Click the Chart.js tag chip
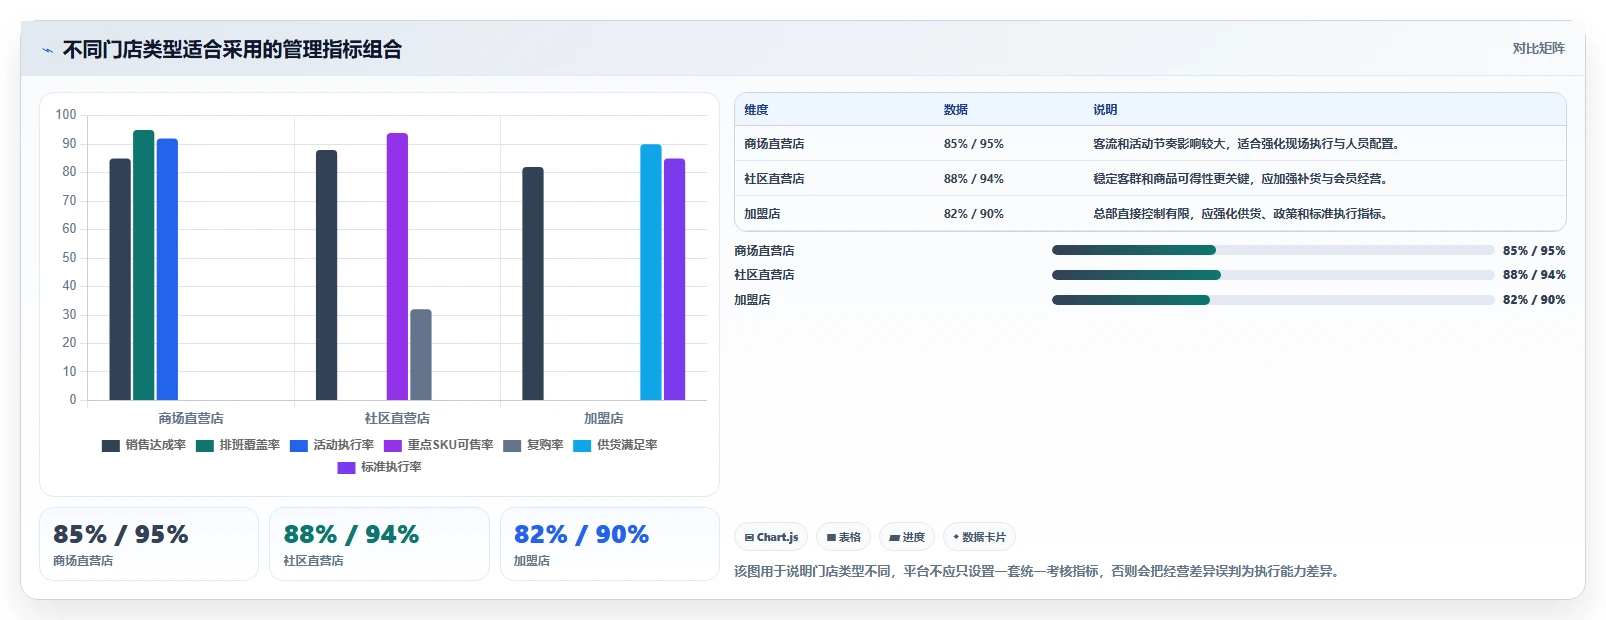This screenshot has height=620, width=1606. pos(771,537)
